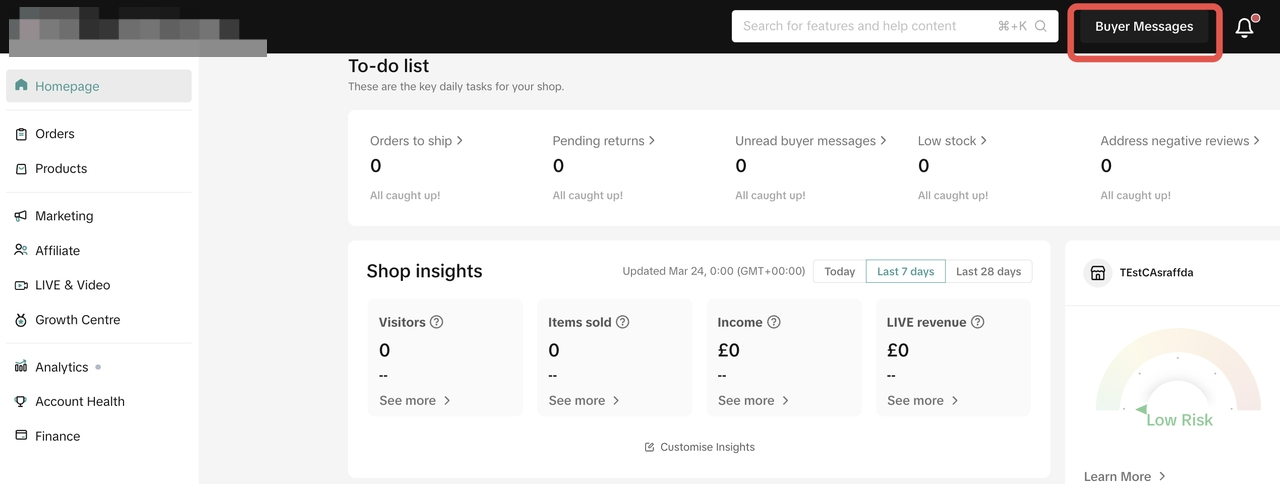Choose the Last 28 days range
This screenshot has width=1280, height=484.
pyautogui.click(x=988, y=271)
